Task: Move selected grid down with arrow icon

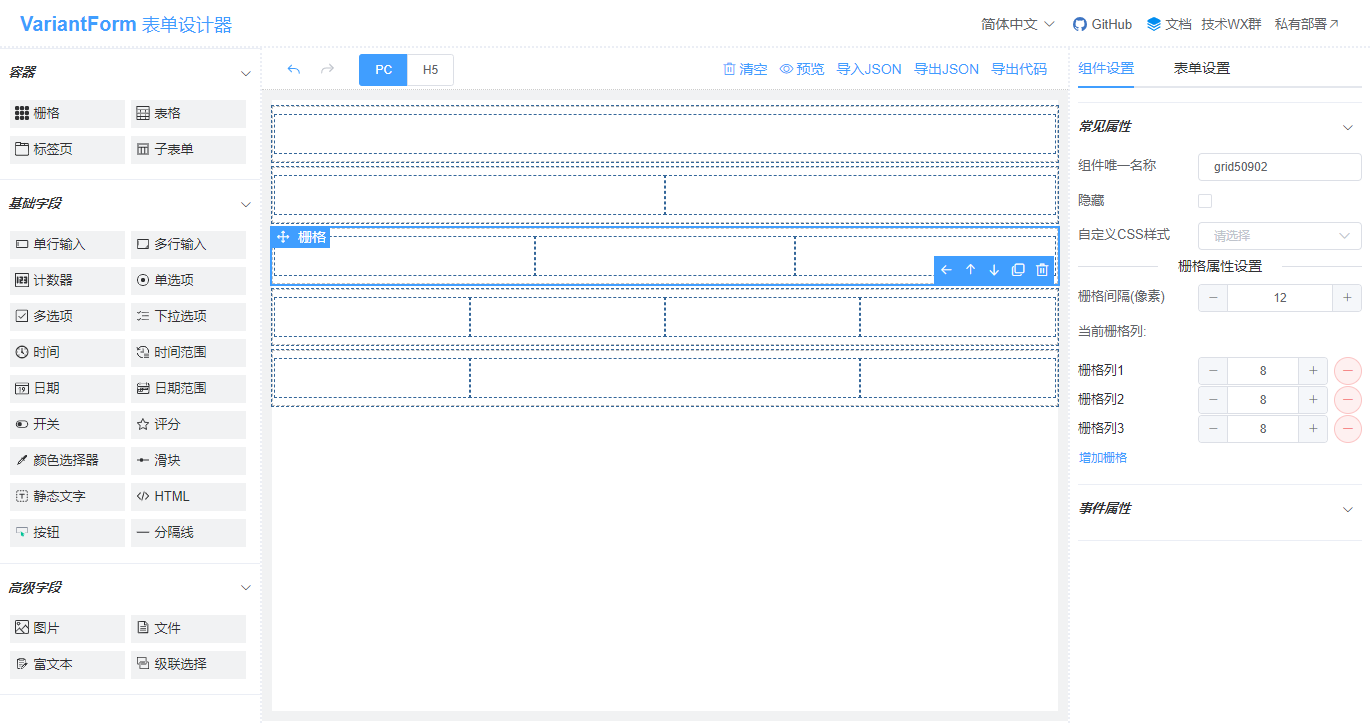Action: click(994, 270)
